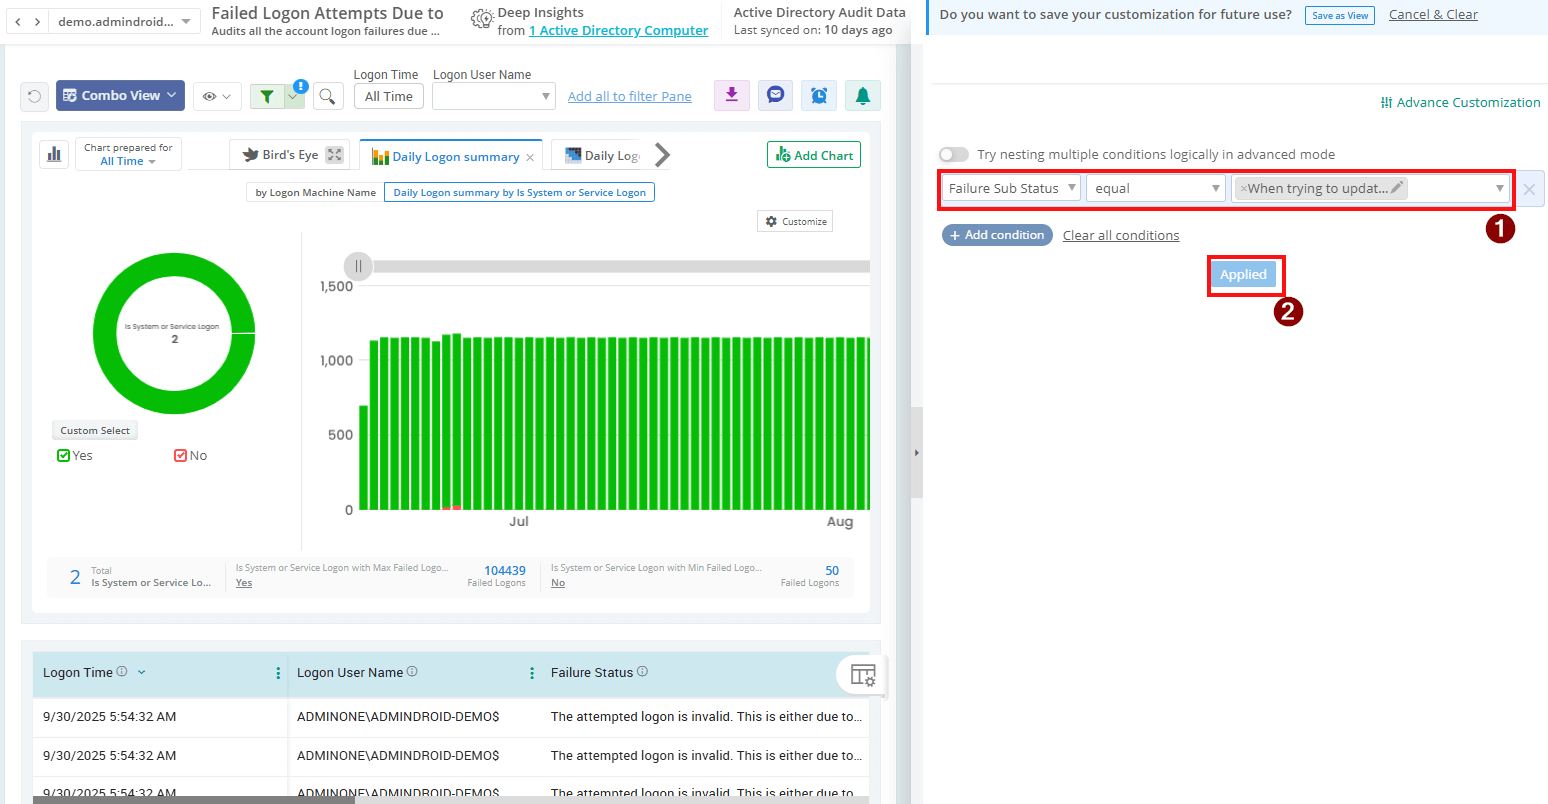Screen dimensions: 1548x804
Task: Click the Add Chart button
Action: point(813,155)
